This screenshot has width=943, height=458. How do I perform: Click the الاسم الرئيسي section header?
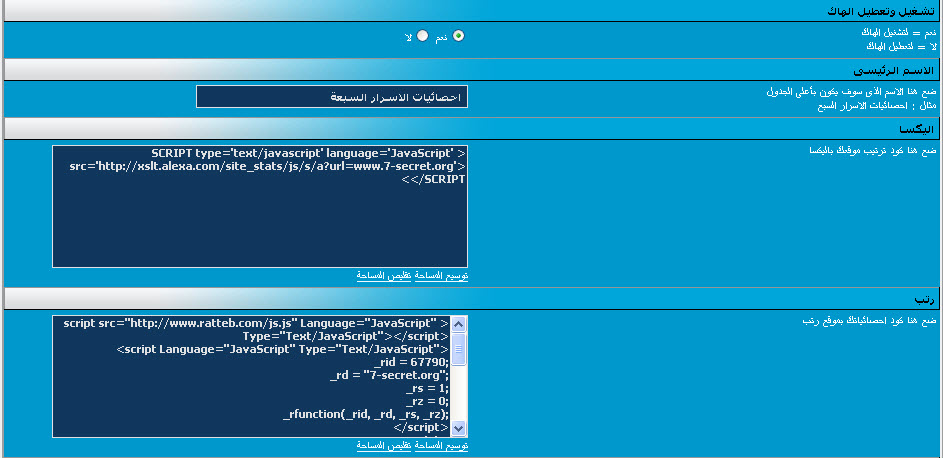pyautogui.click(x=894, y=70)
